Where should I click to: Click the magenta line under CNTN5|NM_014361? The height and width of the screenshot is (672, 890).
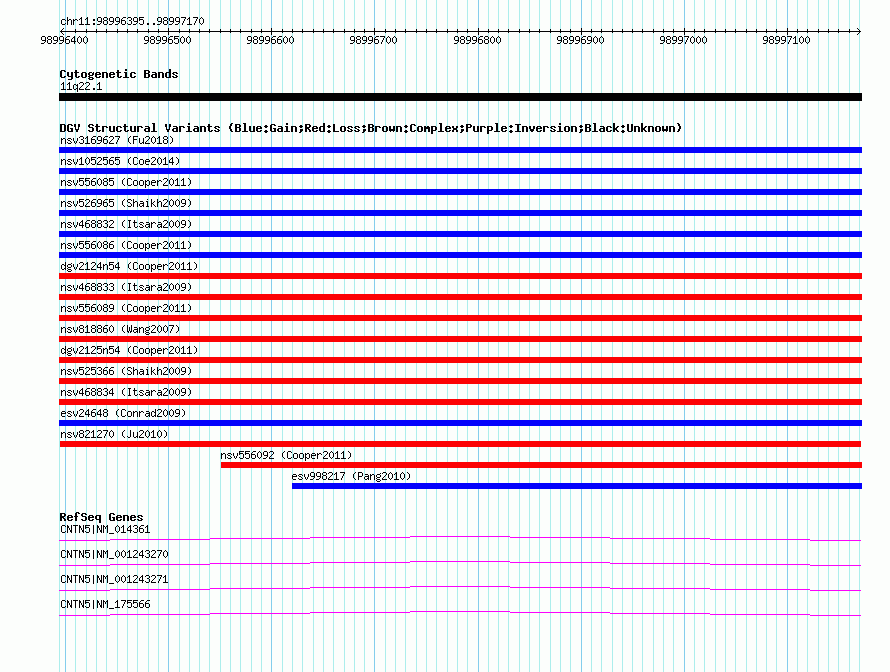click(460, 538)
